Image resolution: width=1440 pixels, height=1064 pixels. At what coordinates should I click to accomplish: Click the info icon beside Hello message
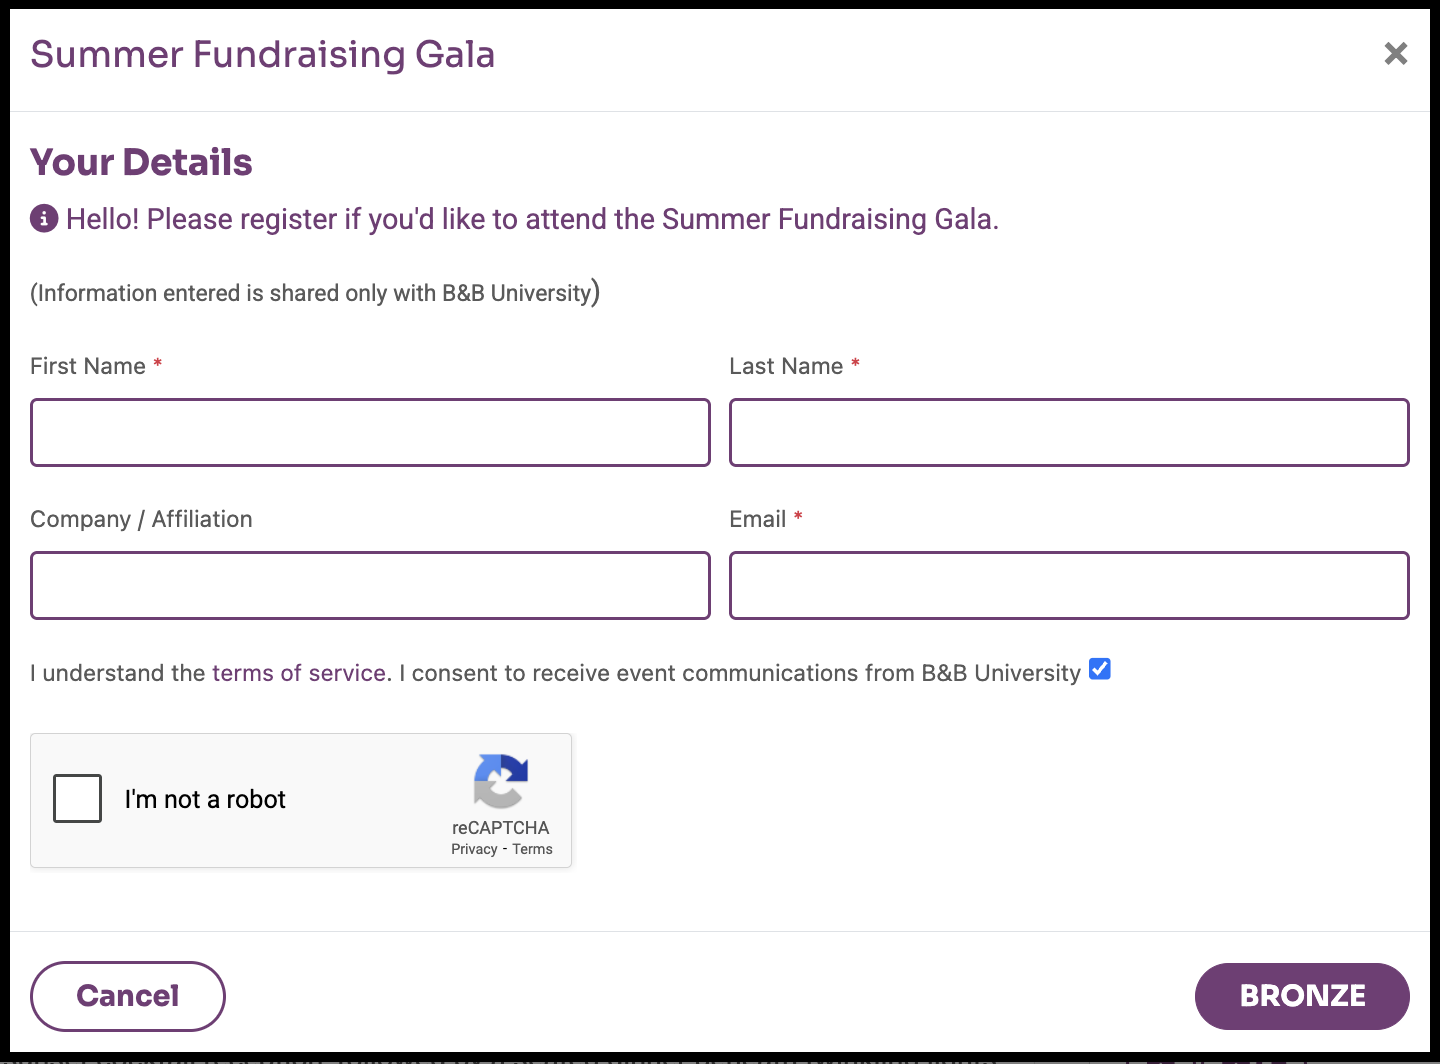(44, 218)
